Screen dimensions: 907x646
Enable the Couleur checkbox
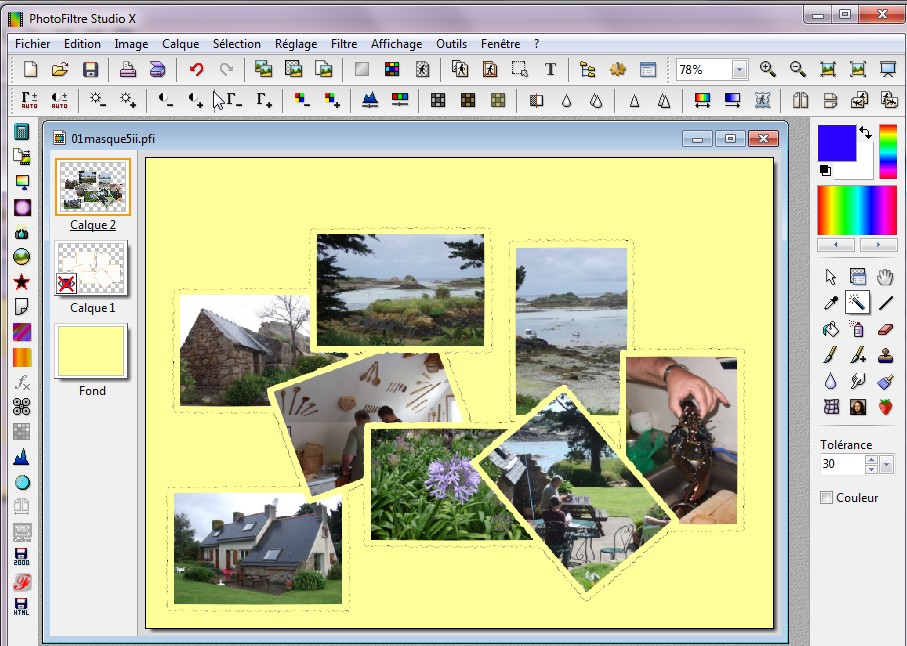pyautogui.click(x=826, y=497)
